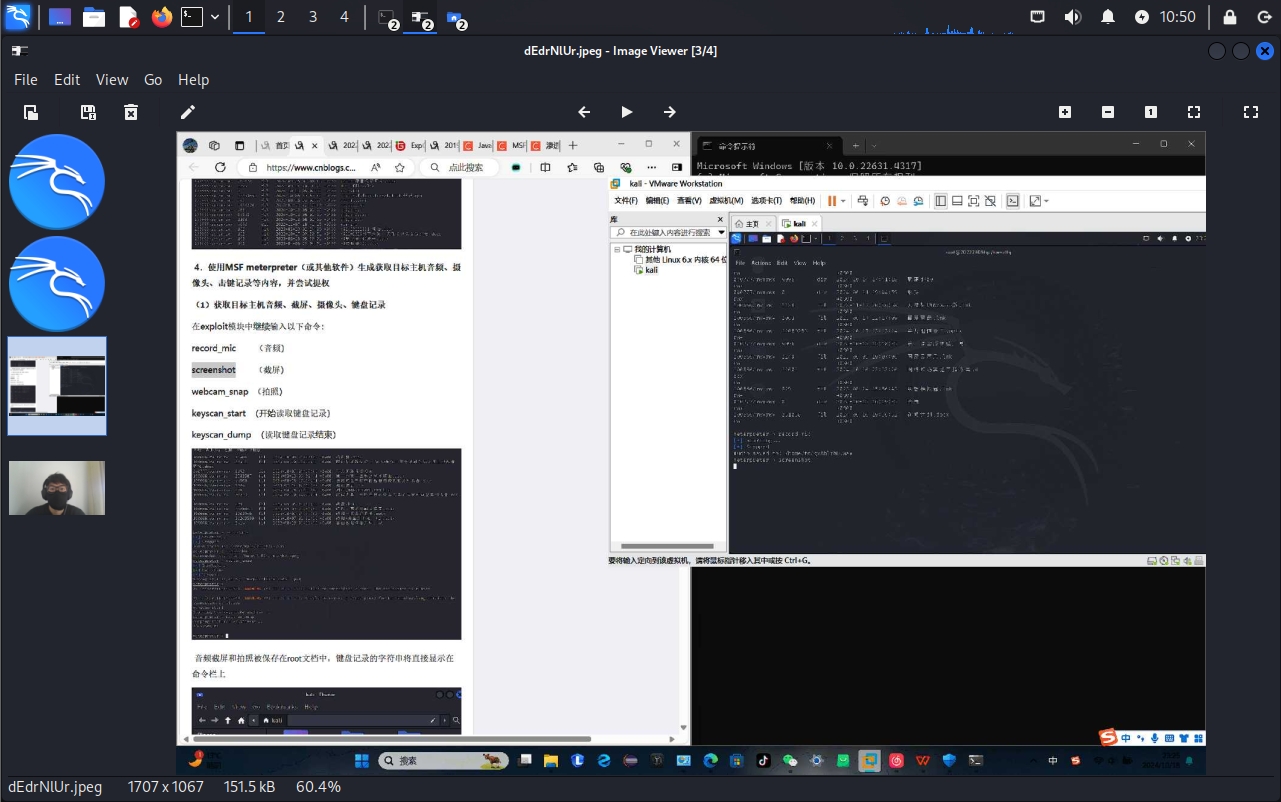The height and width of the screenshot is (802, 1281).
Task: Go to the next image arrow
Action: [x=670, y=112]
